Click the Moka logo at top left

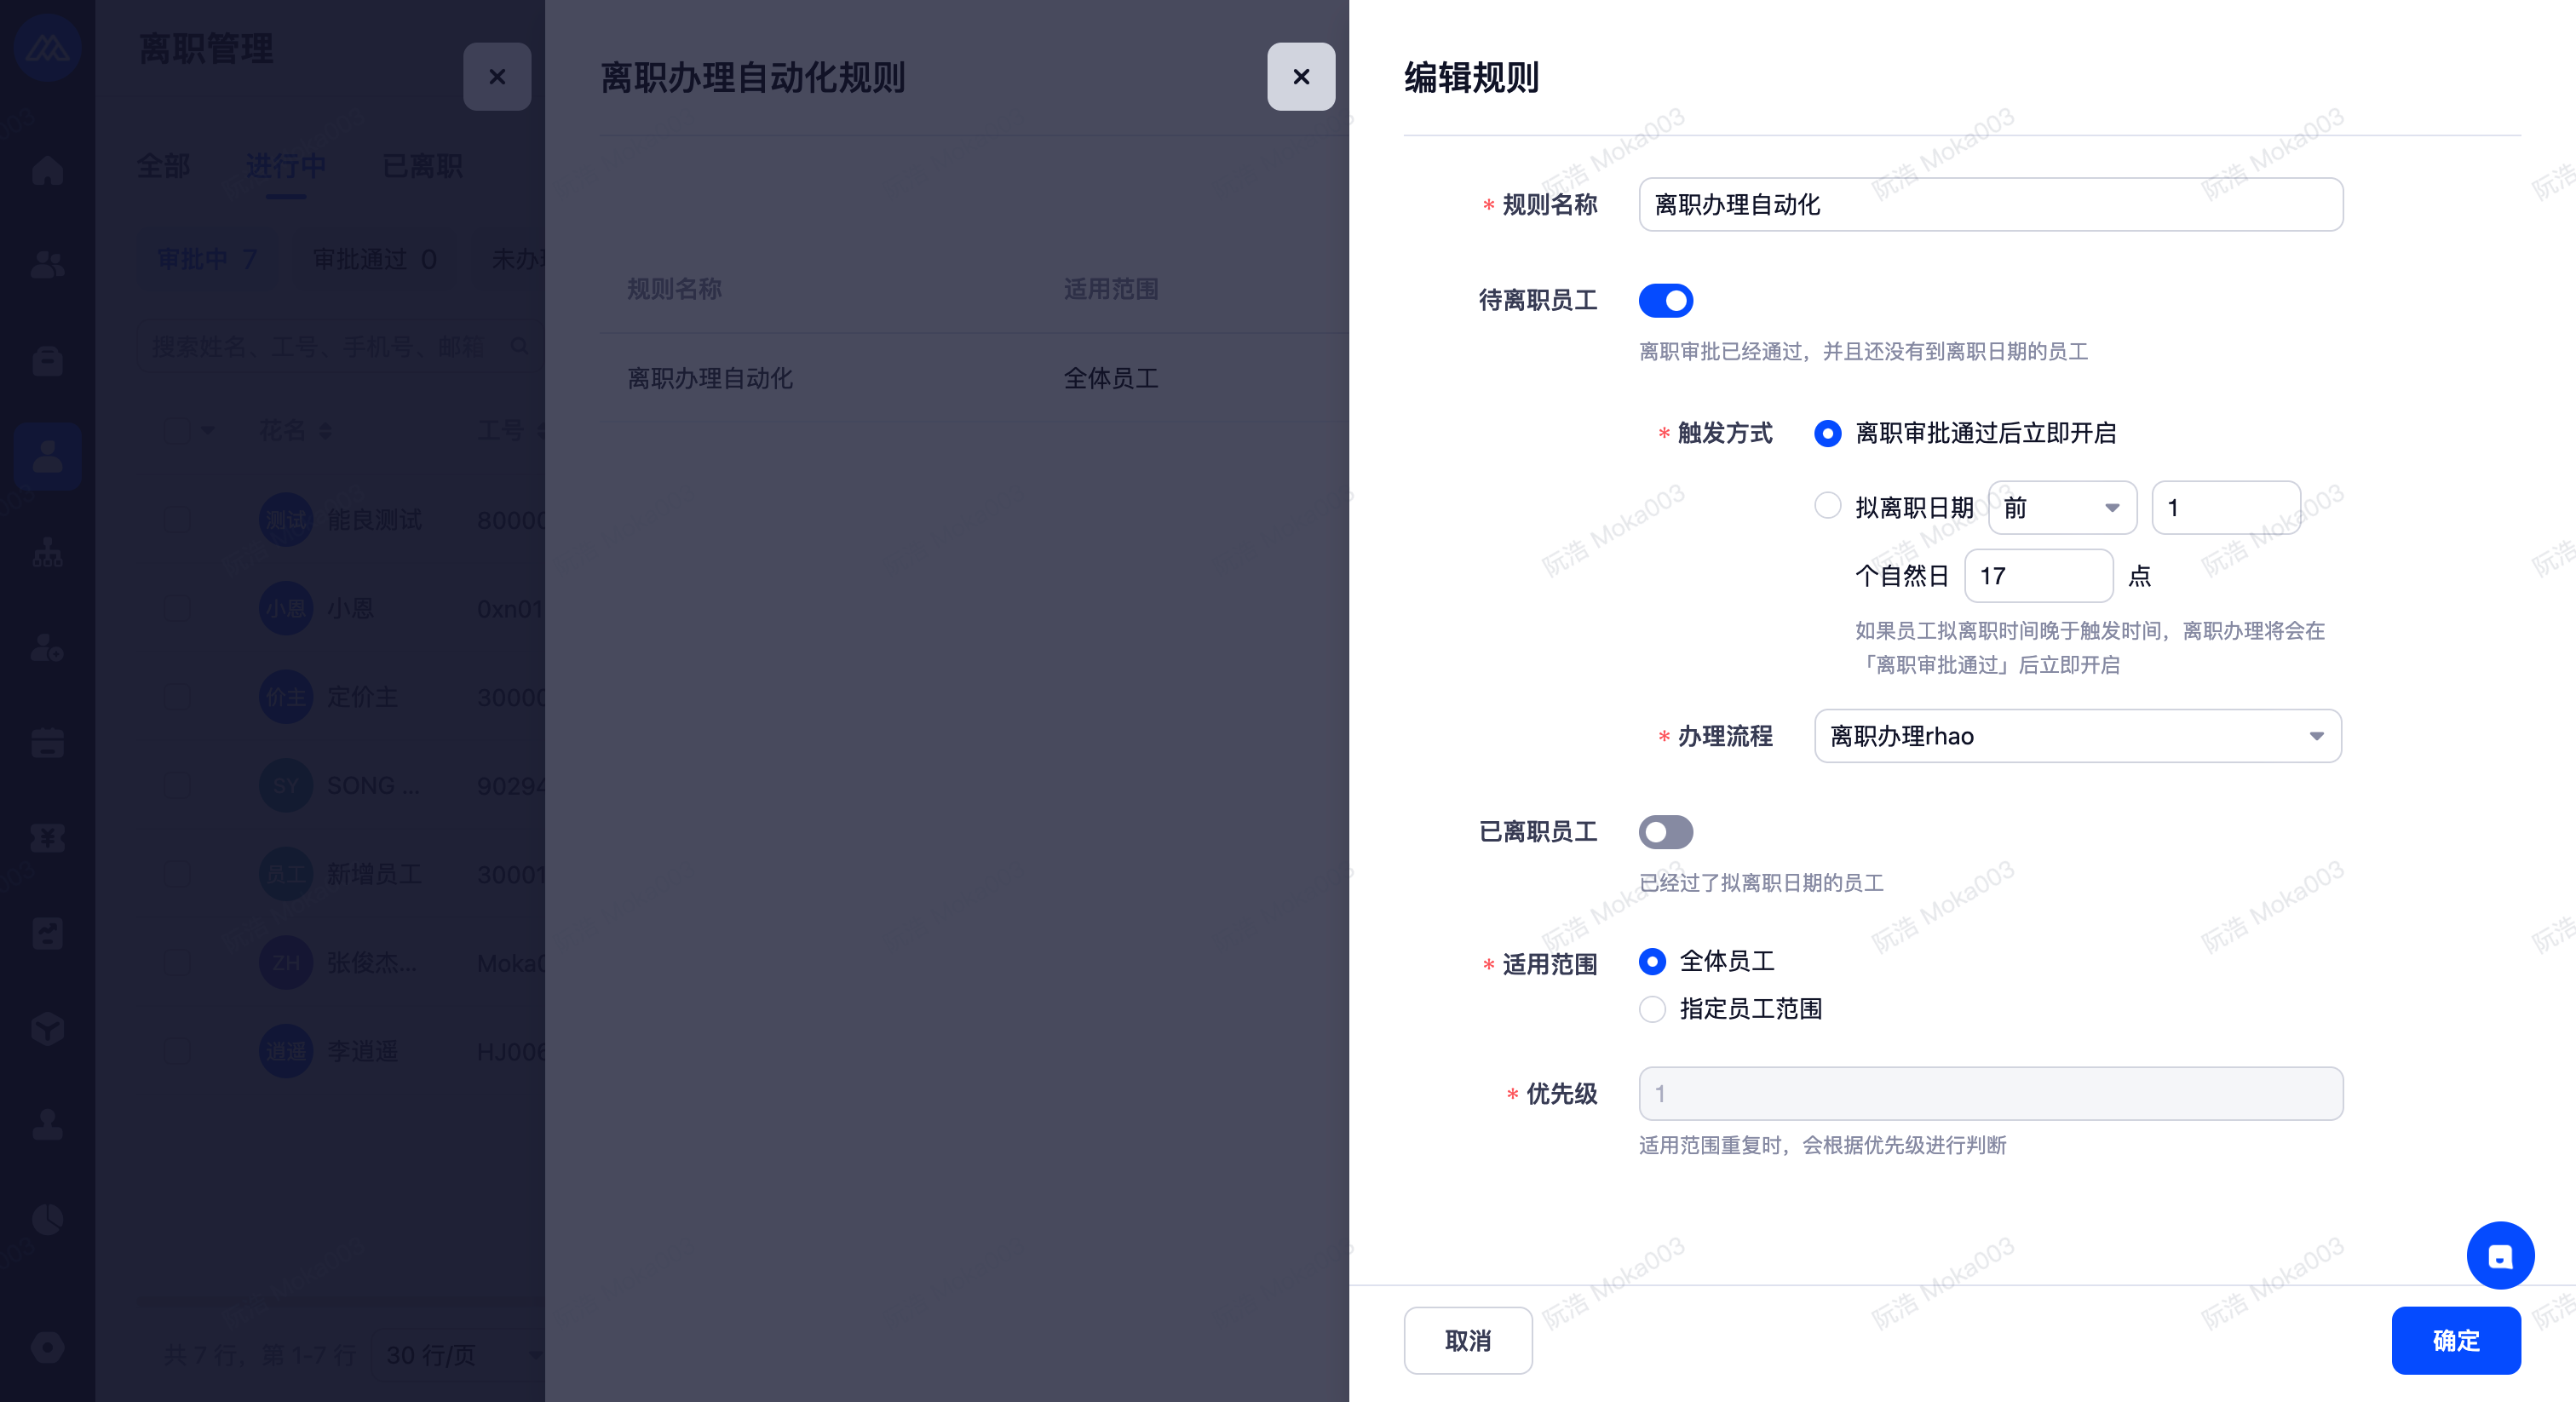[x=47, y=47]
